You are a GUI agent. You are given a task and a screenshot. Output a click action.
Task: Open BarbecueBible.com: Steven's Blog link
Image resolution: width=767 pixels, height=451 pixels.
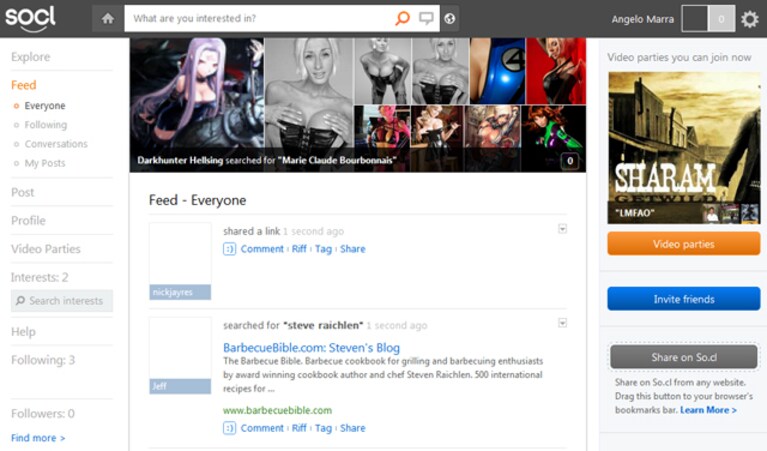(x=311, y=348)
